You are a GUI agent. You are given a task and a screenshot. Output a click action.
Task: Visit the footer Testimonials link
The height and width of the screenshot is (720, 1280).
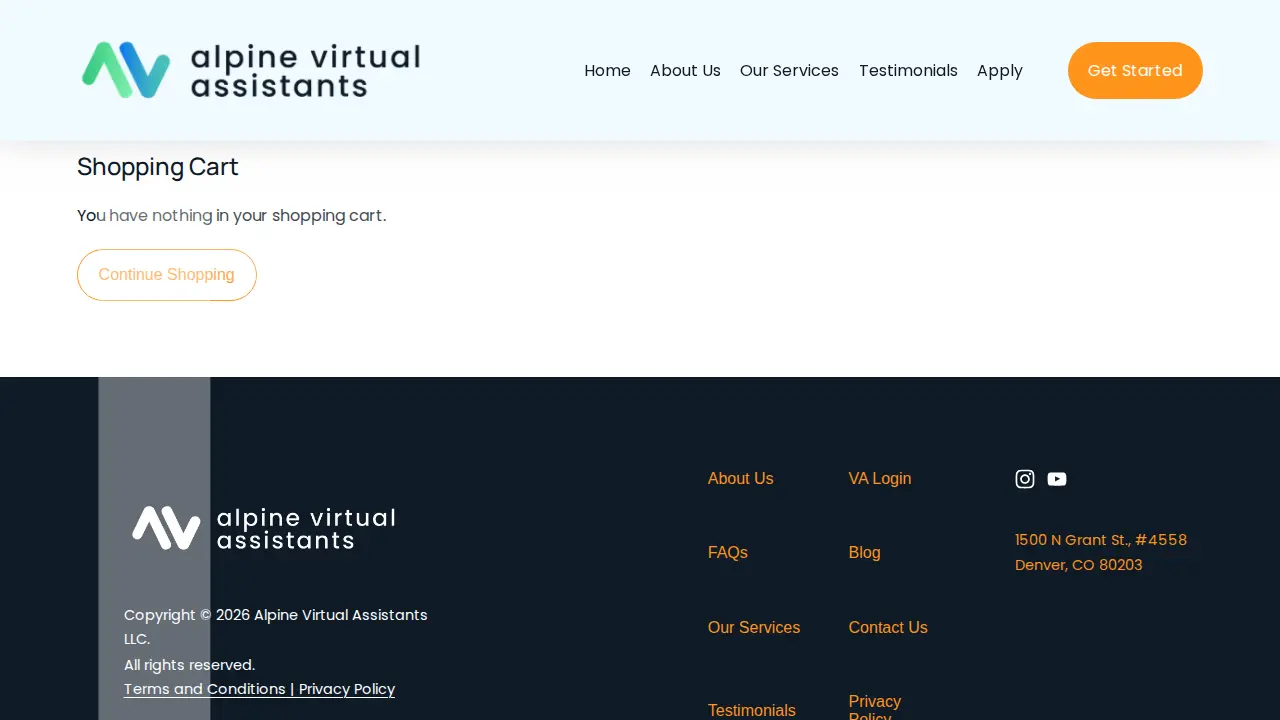pos(752,710)
